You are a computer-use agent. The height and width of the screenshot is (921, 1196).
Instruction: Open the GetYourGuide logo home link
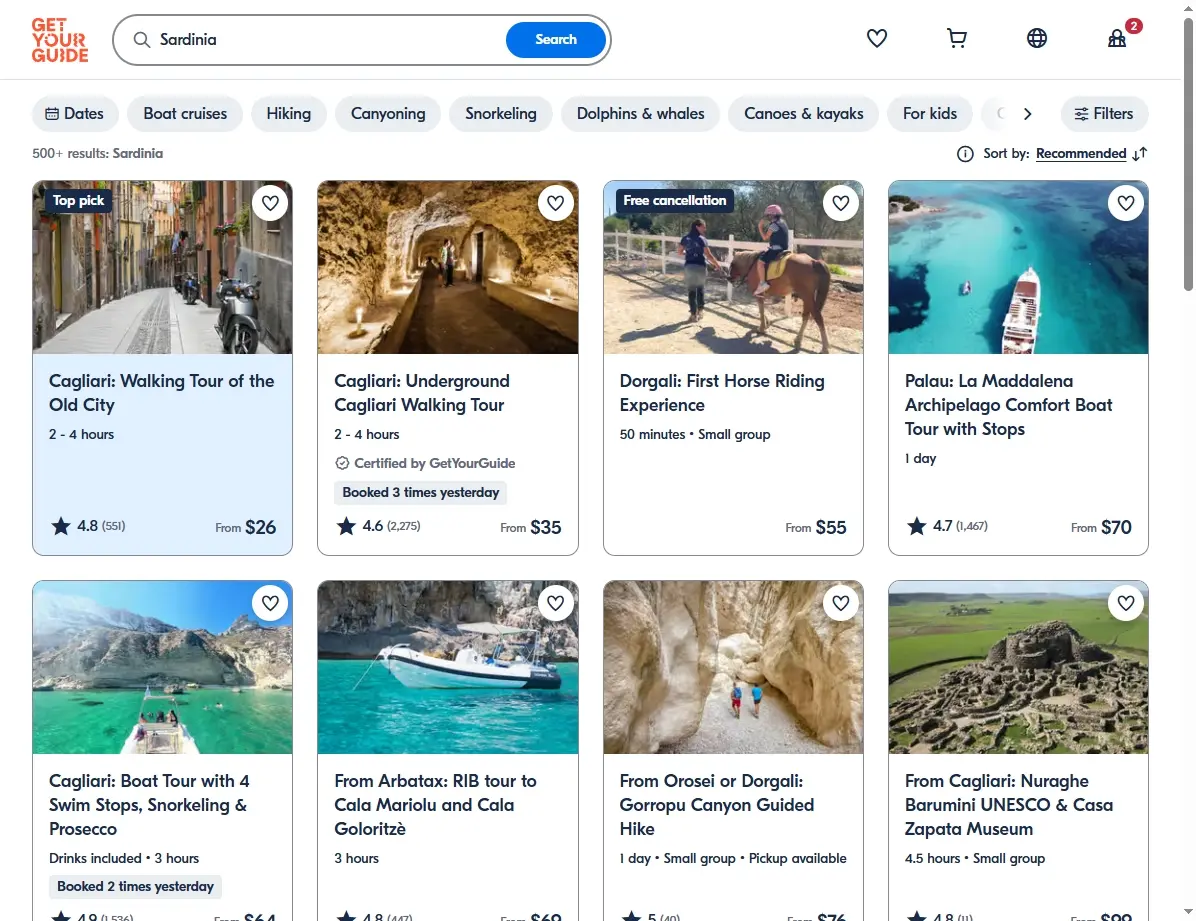[59, 40]
